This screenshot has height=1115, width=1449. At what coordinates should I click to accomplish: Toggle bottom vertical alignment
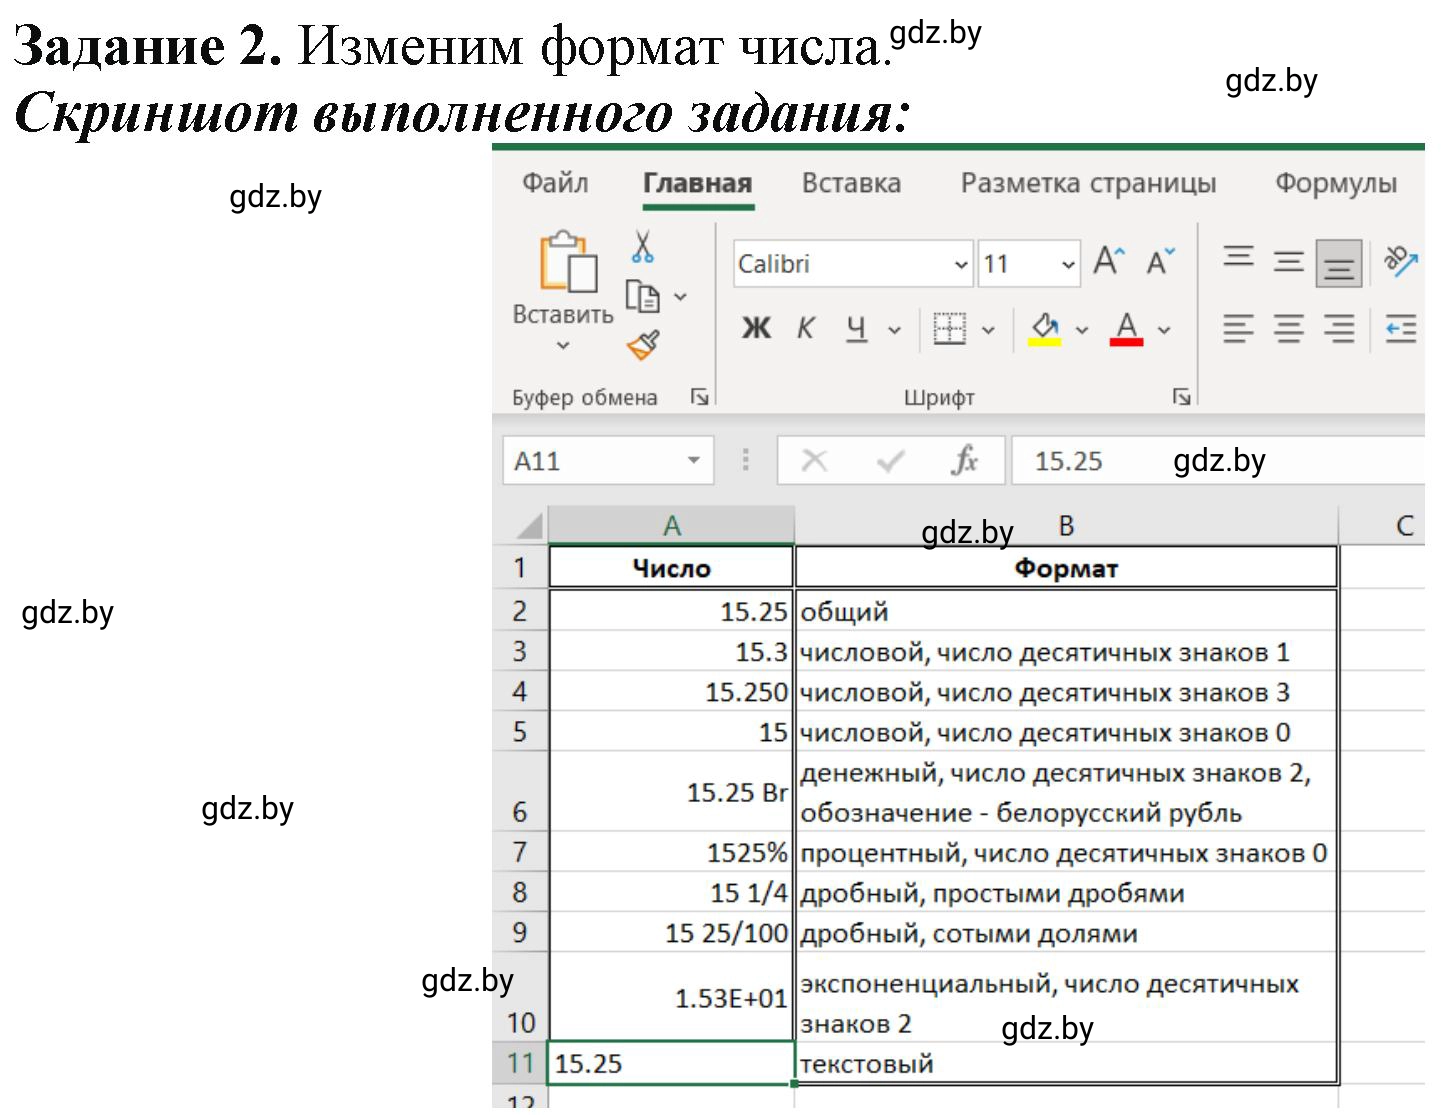coord(1339,264)
